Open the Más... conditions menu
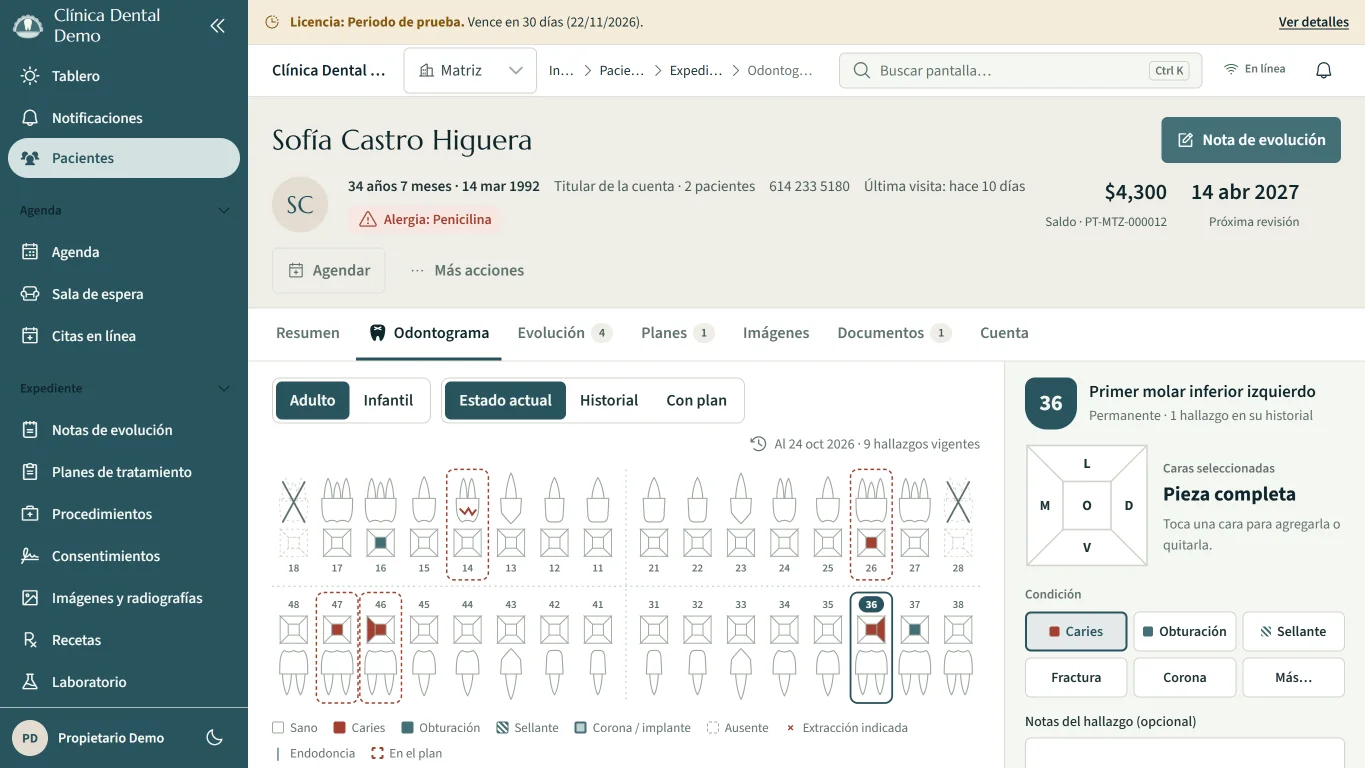Screen dimensions: 1365x768 click(1293, 677)
